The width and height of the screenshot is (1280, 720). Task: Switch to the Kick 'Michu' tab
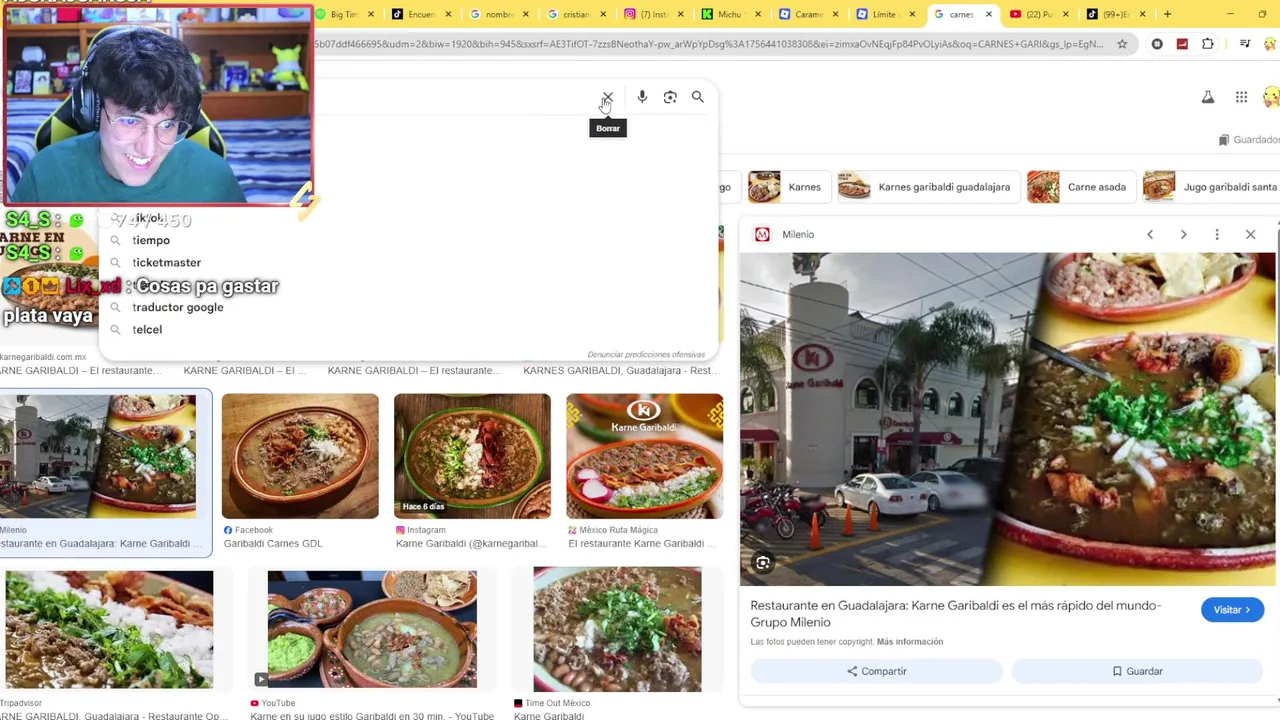tap(733, 14)
